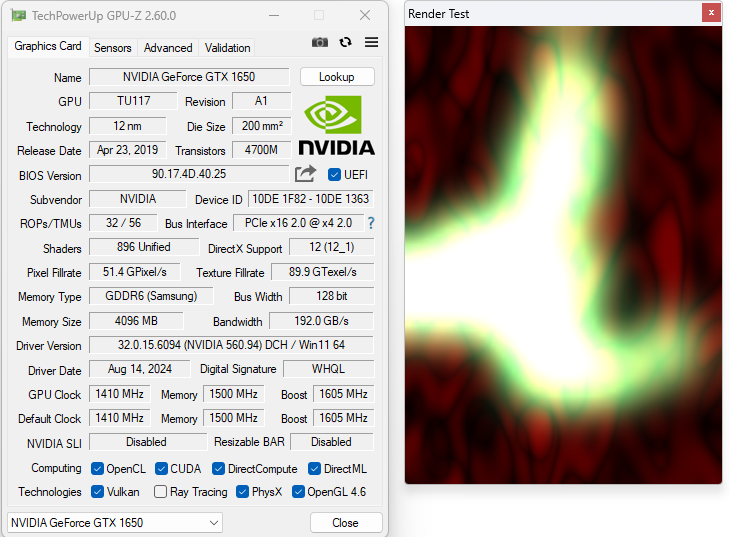
Task: Click the Render Test title bar
Action: 553,14
